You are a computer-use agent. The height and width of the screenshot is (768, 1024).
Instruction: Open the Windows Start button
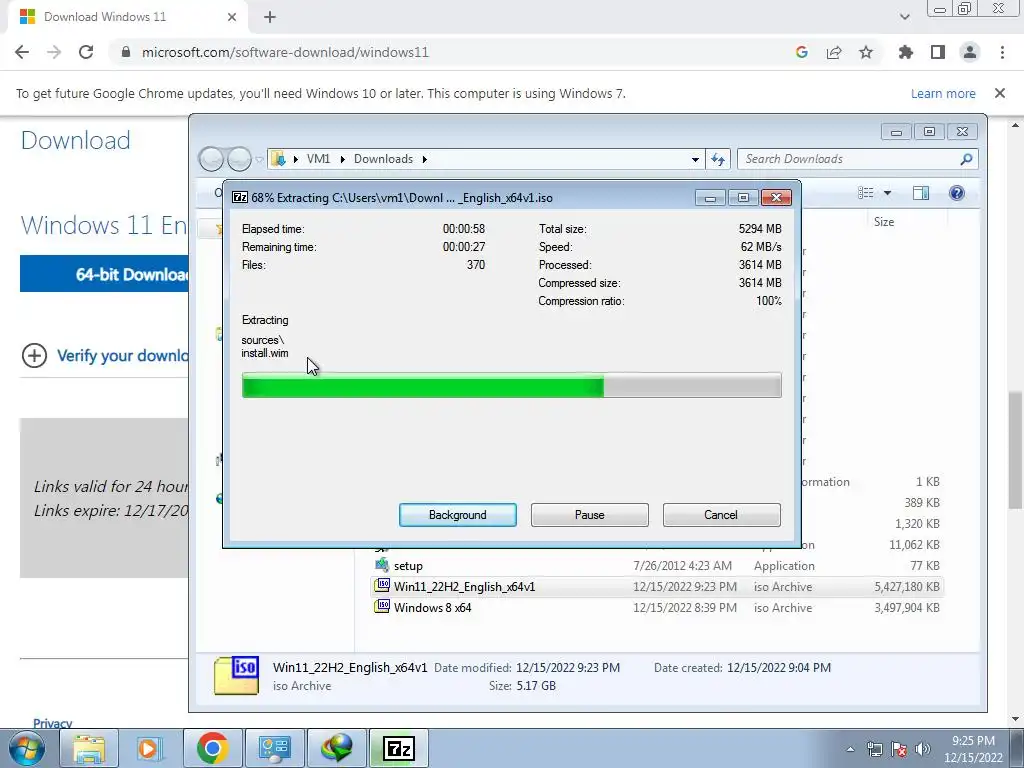click(26, 748)
